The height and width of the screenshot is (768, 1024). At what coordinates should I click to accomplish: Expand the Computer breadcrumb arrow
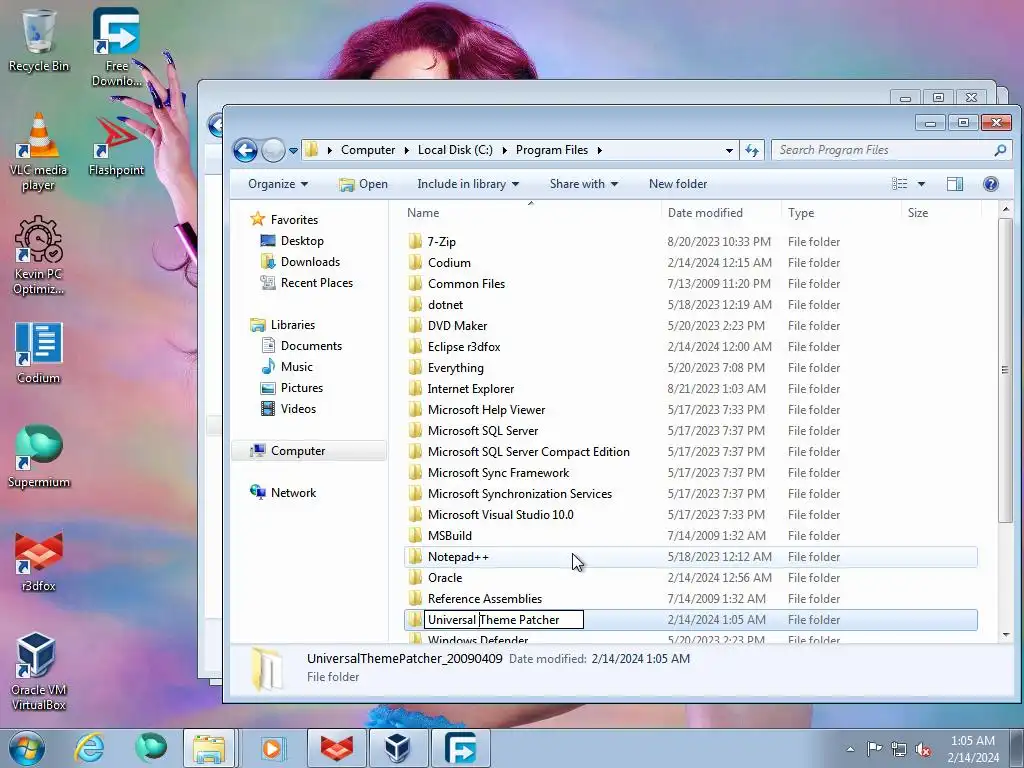click(406, 150)
